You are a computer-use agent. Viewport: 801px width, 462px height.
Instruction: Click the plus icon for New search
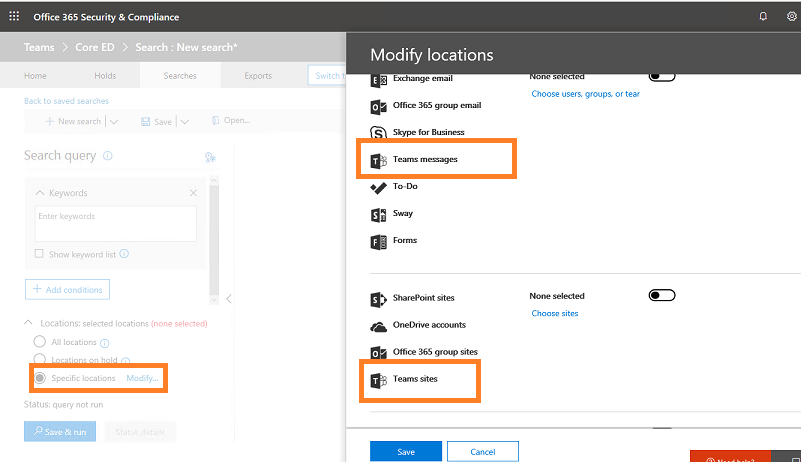50,121
